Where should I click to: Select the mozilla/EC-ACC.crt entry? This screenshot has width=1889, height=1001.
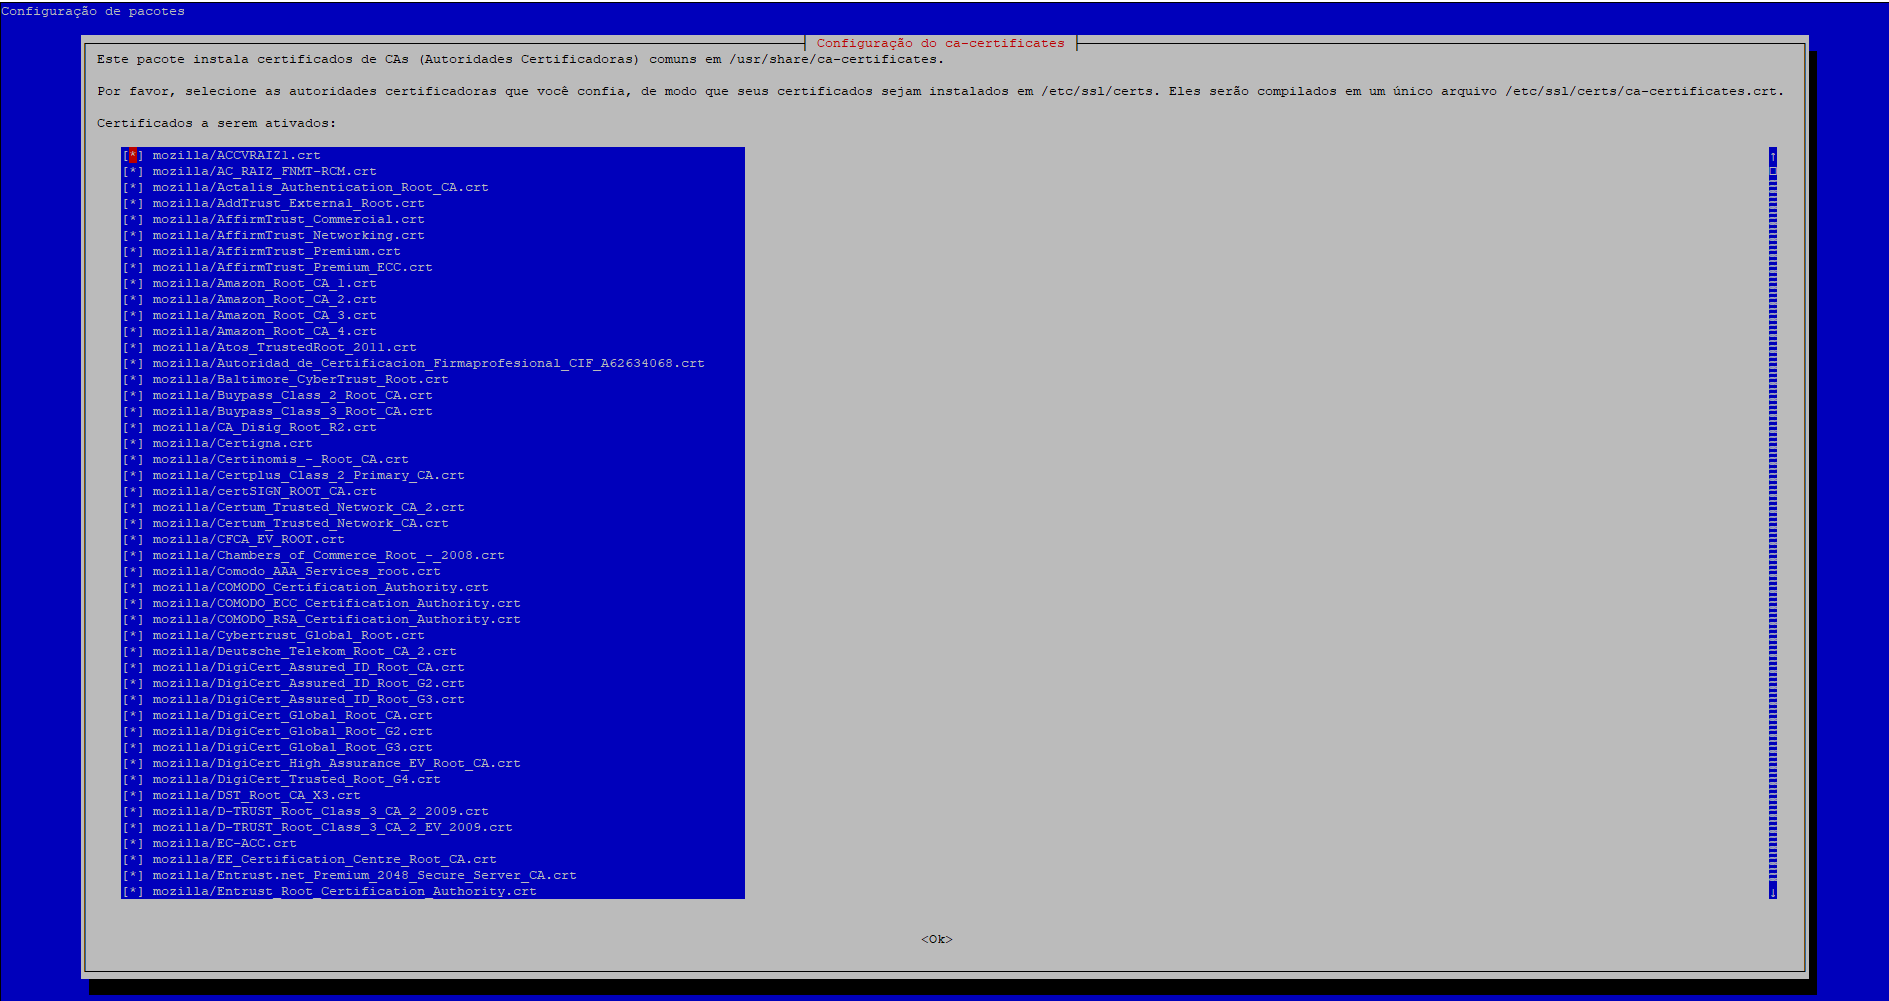pyautogui.click(x=224, y=844)
